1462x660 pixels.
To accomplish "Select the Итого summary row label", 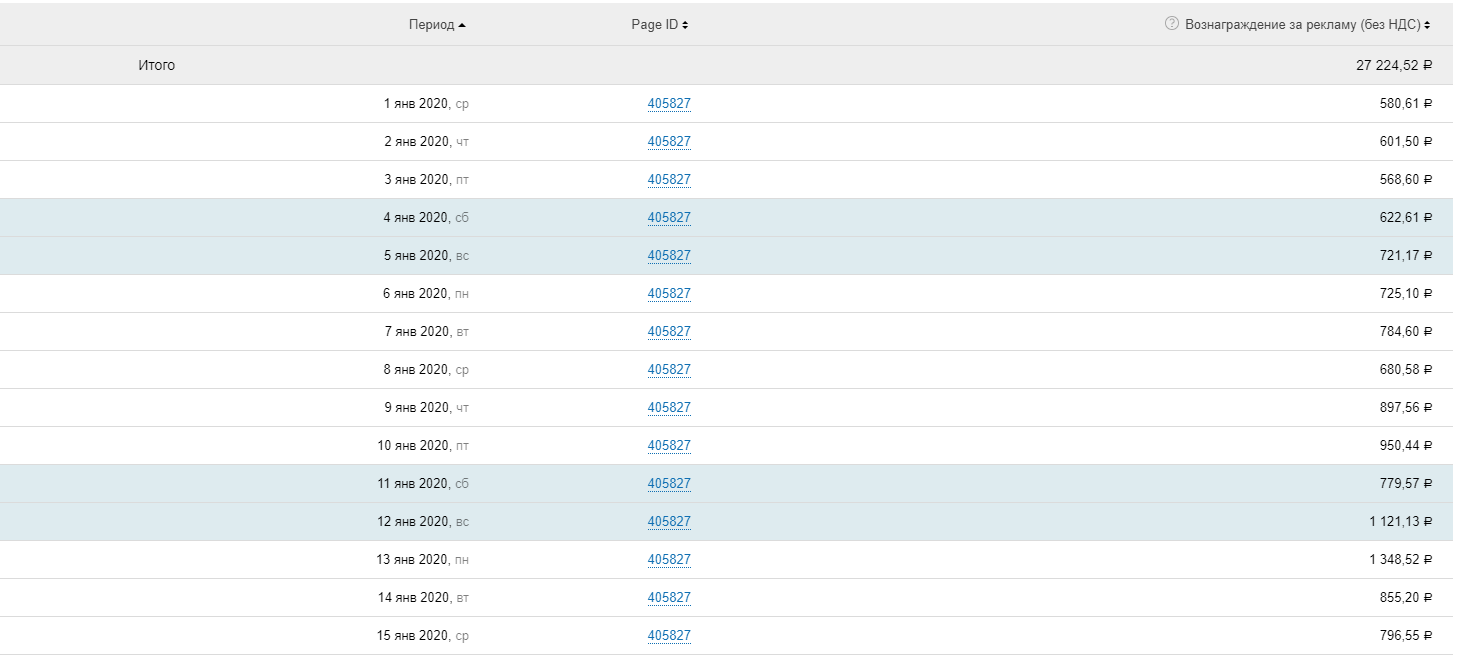I will [156, 66].
